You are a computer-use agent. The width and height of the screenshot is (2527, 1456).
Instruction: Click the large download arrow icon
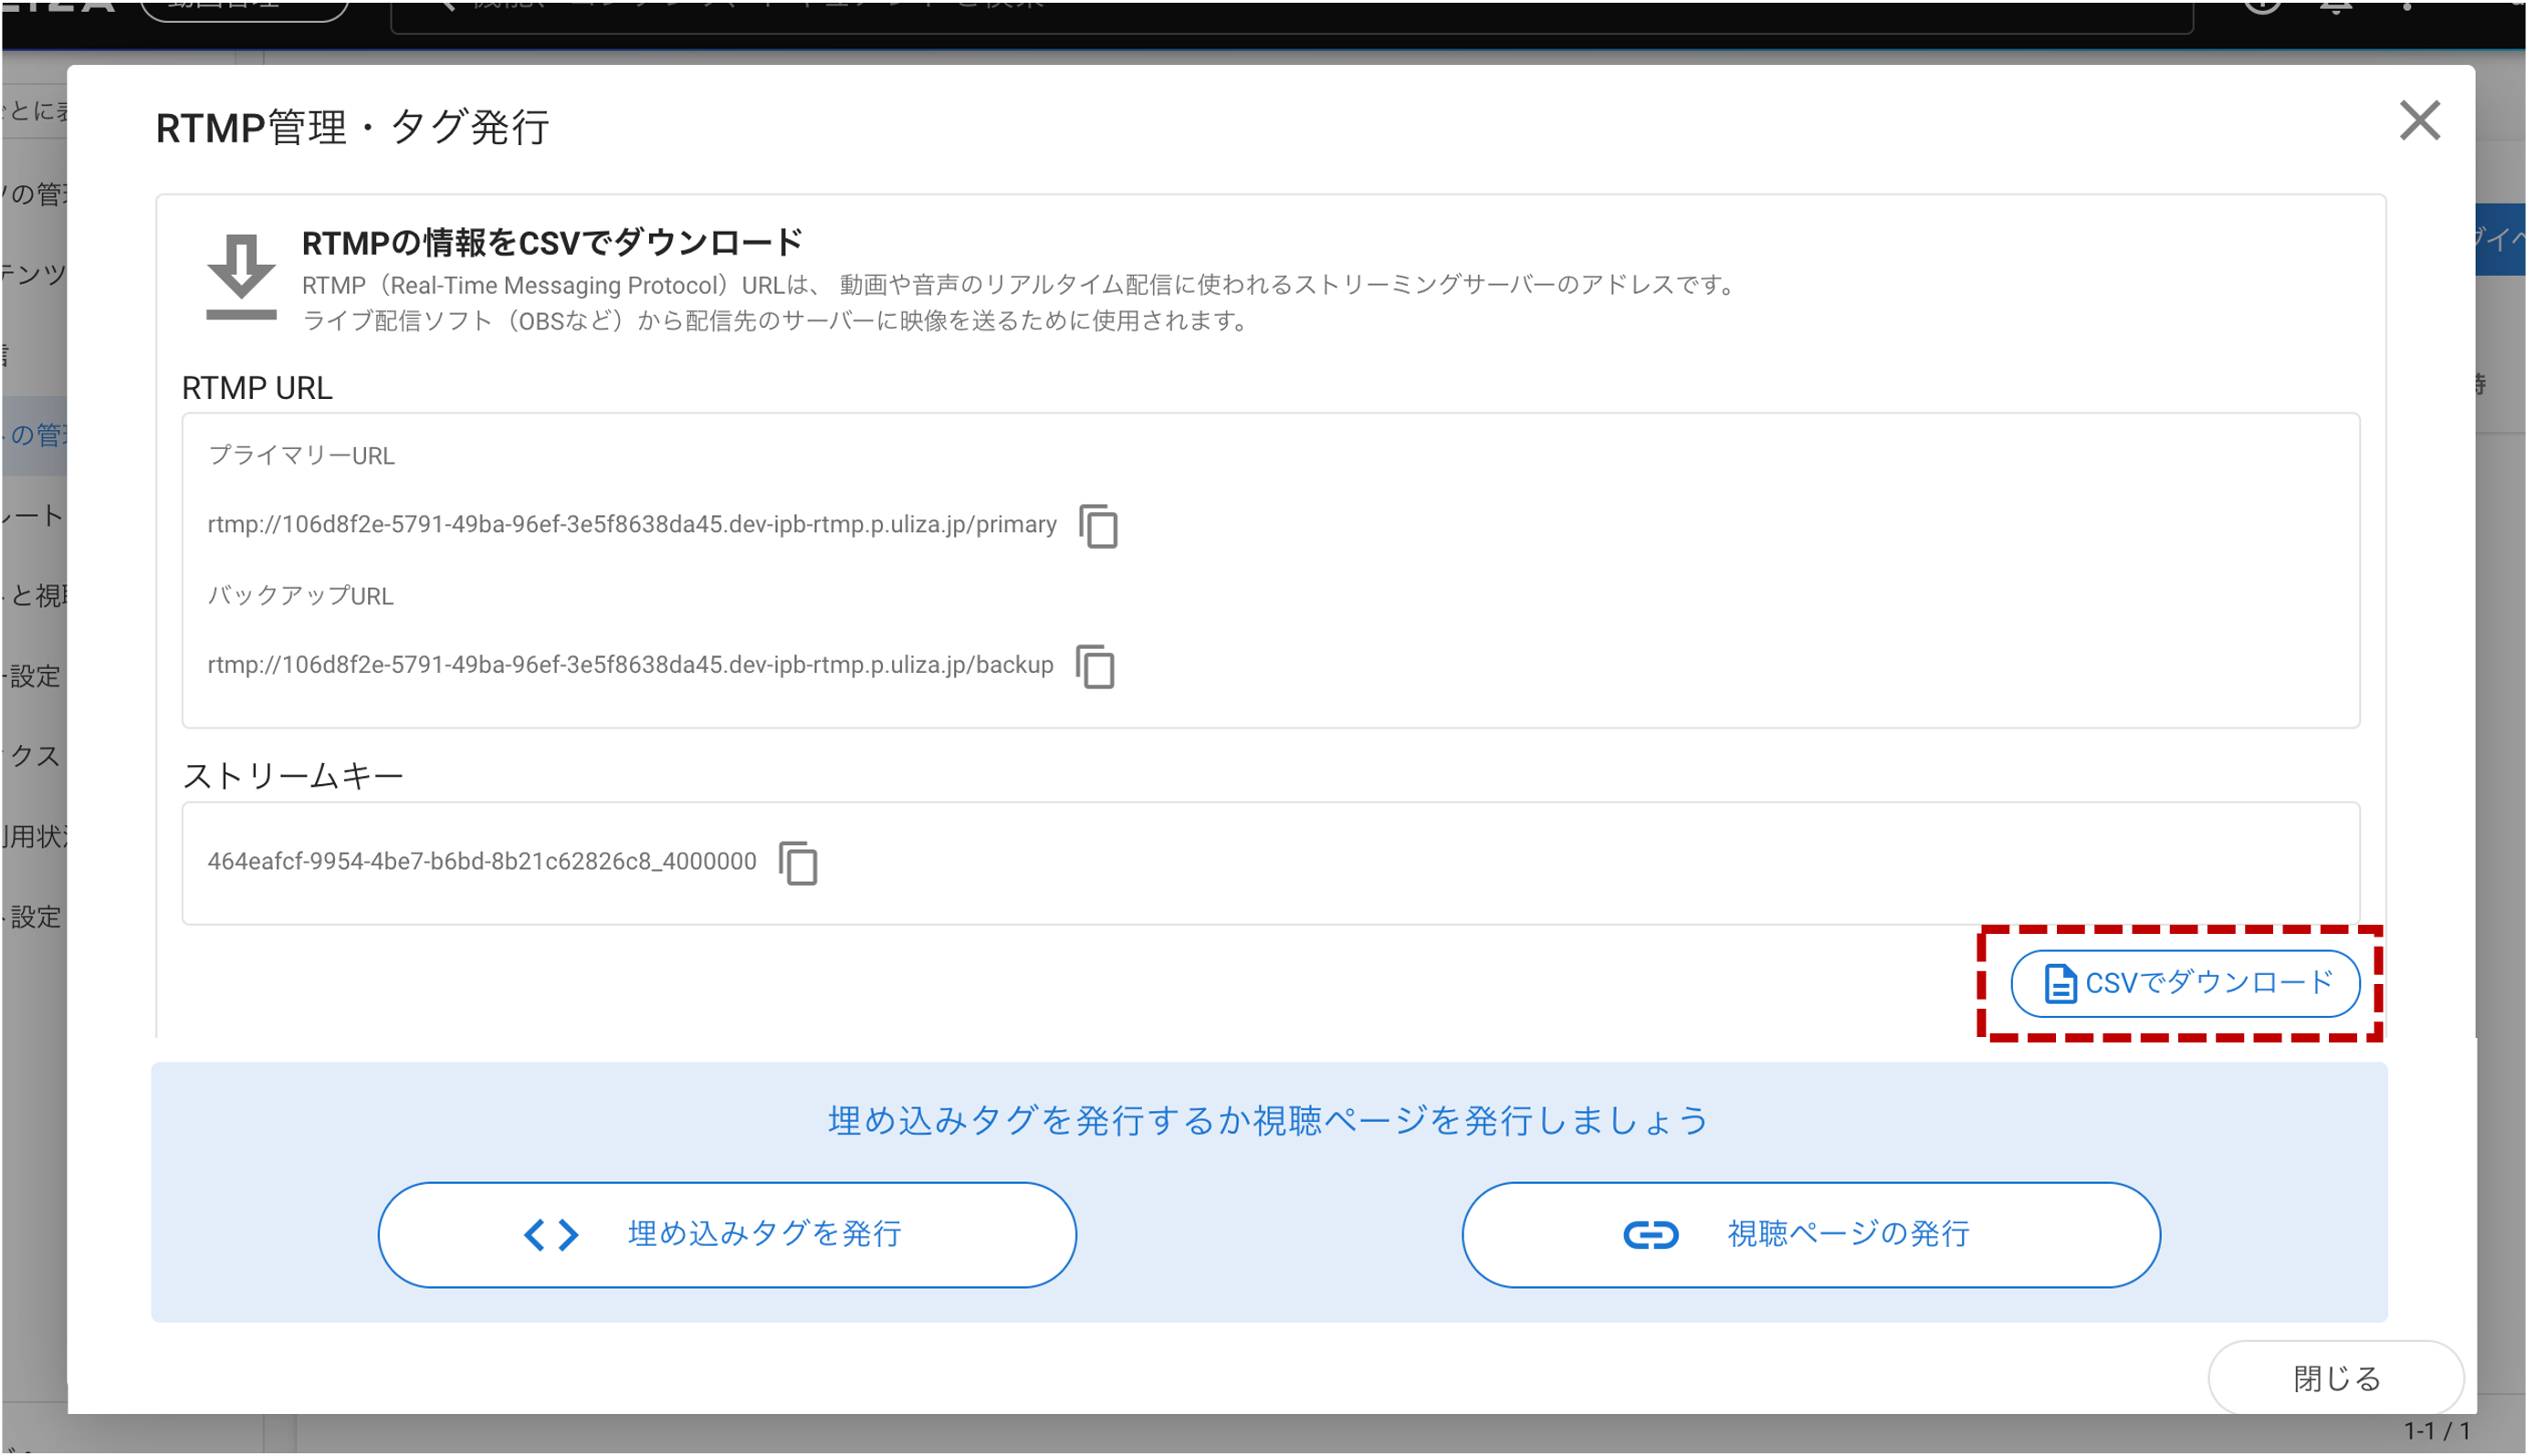coord(241,277)
